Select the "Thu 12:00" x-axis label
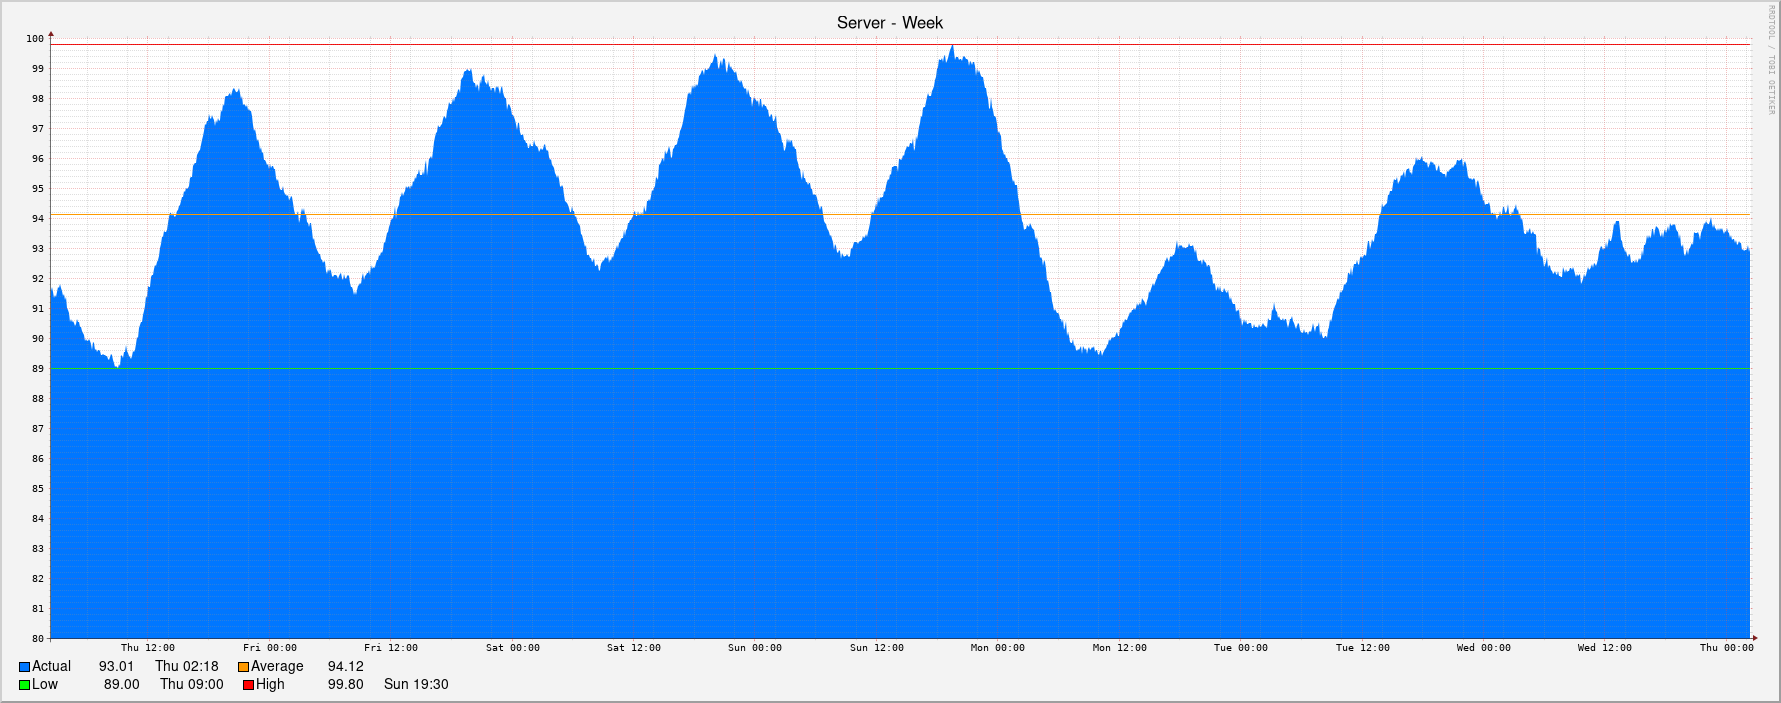This screenshot has width=1781, height=703. 147,648
